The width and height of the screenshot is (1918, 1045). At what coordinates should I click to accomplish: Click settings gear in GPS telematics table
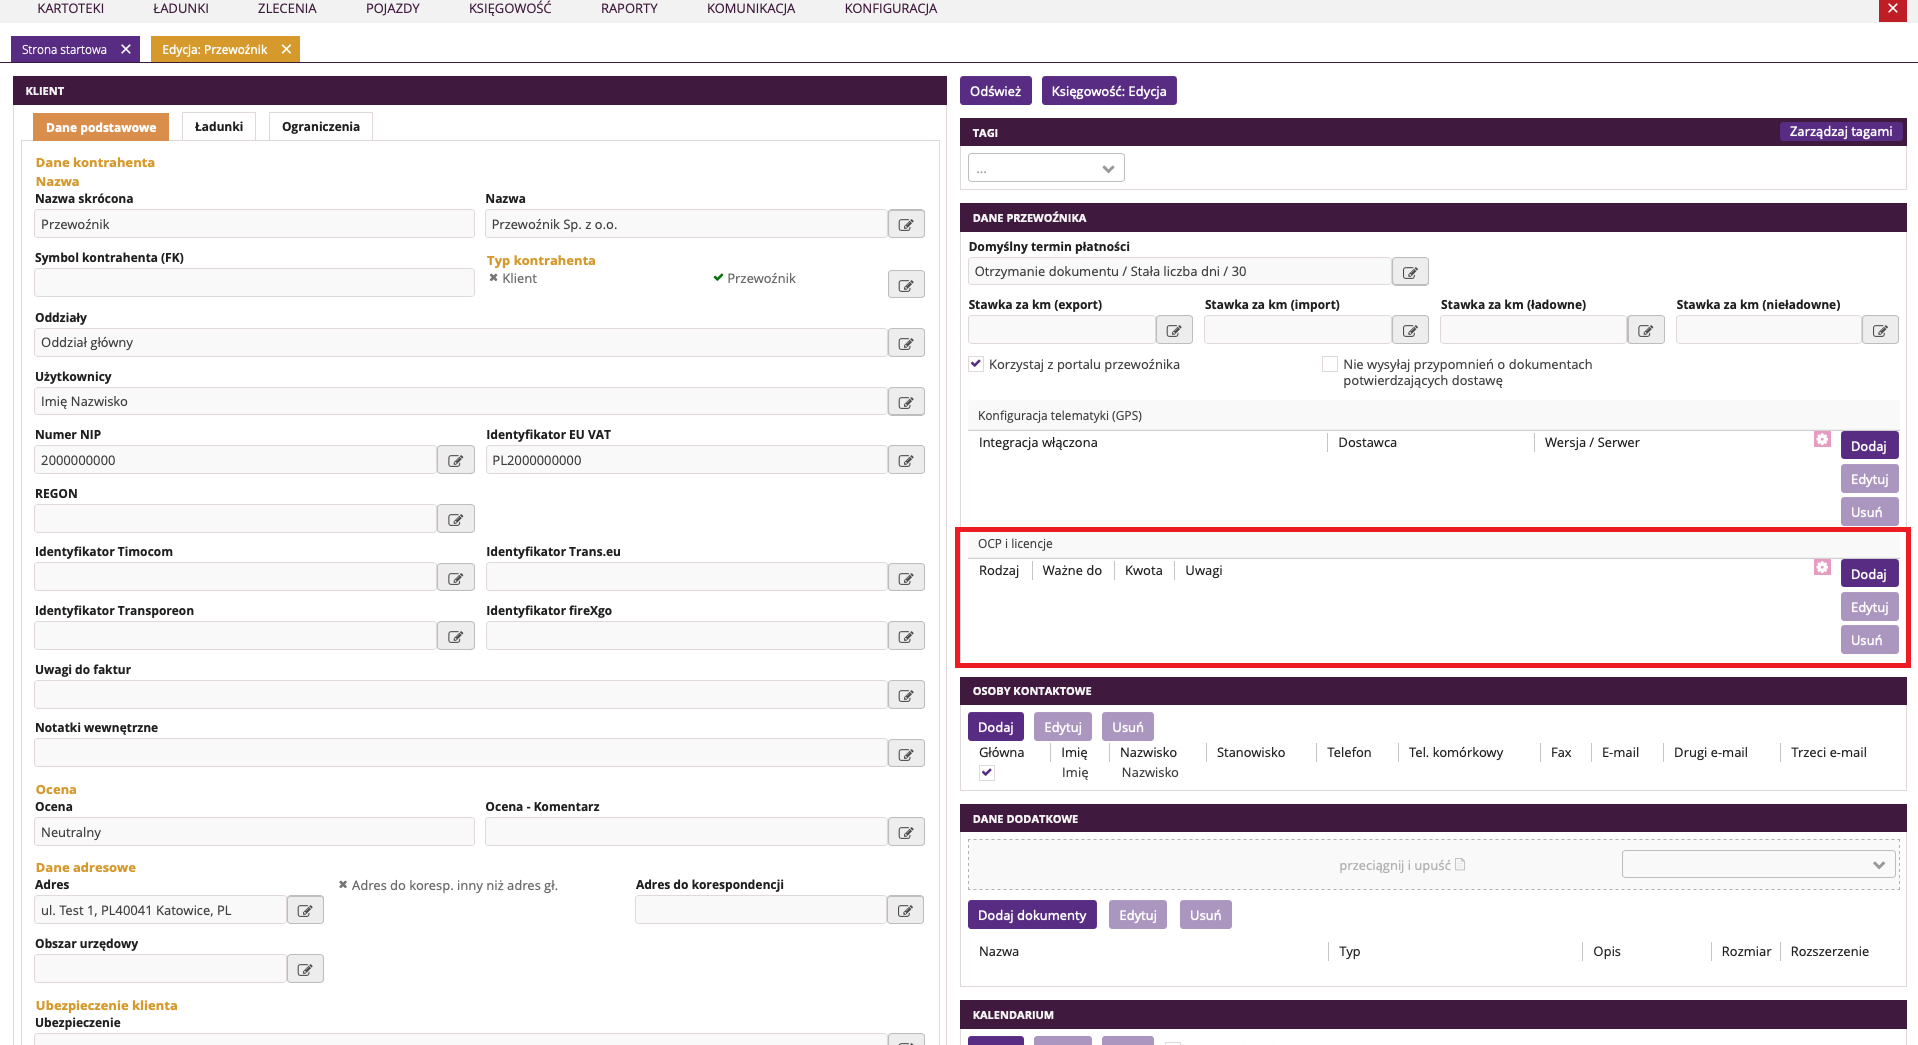[1822, 440]
